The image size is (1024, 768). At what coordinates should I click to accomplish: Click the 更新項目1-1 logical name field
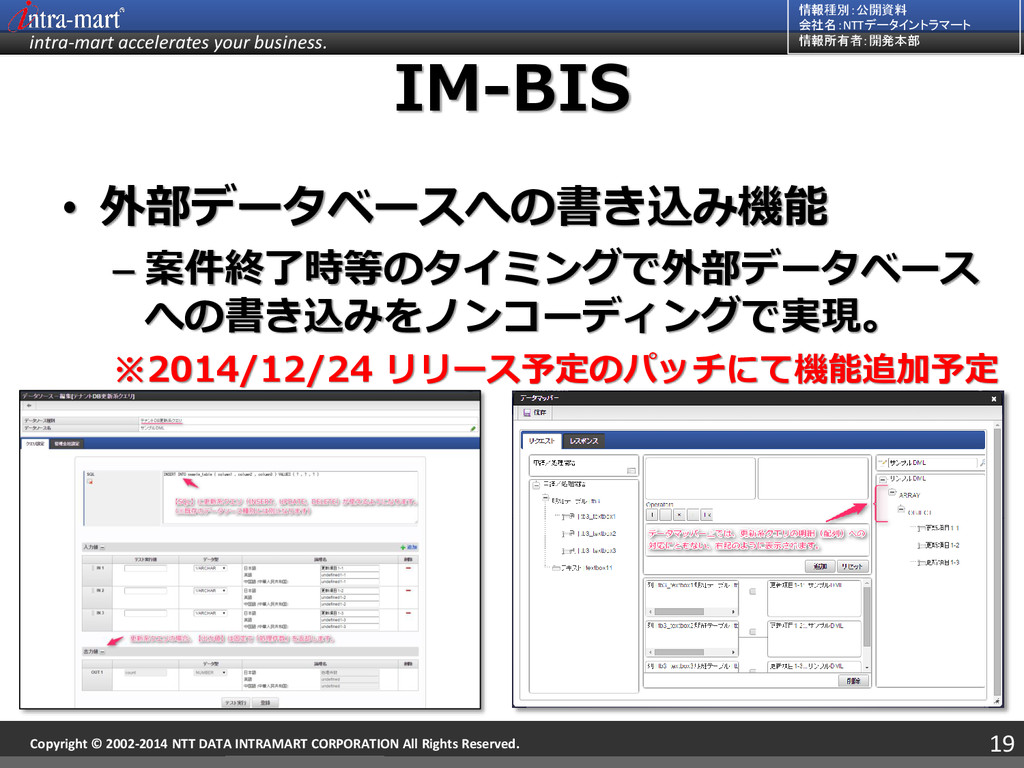point(349,568)
